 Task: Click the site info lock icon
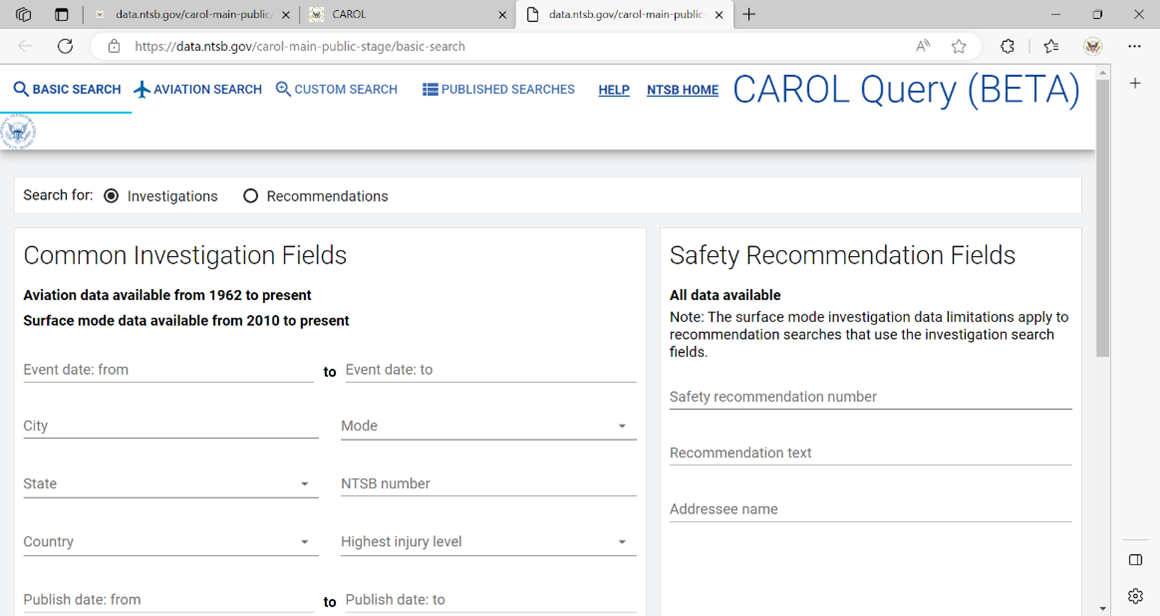coord(114,47)
